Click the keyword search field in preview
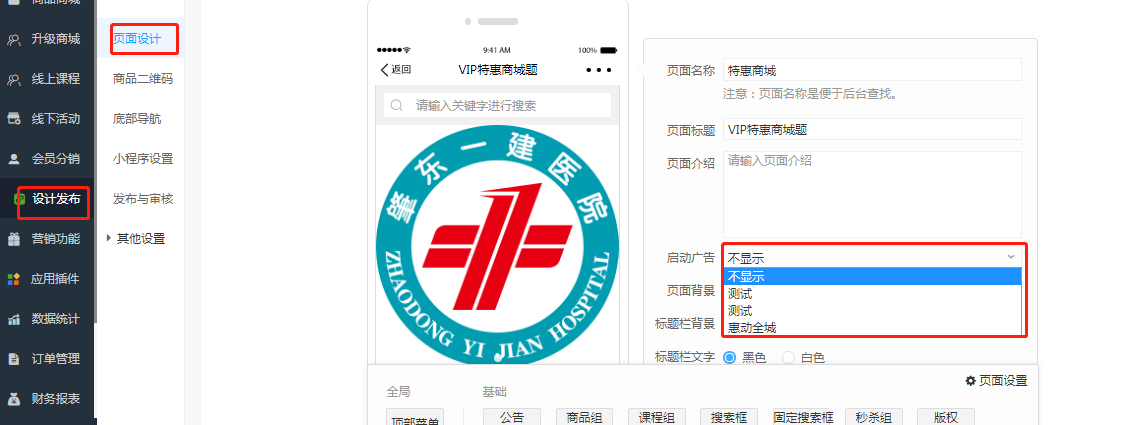1129x425 pixels. (x=498, y=105)
